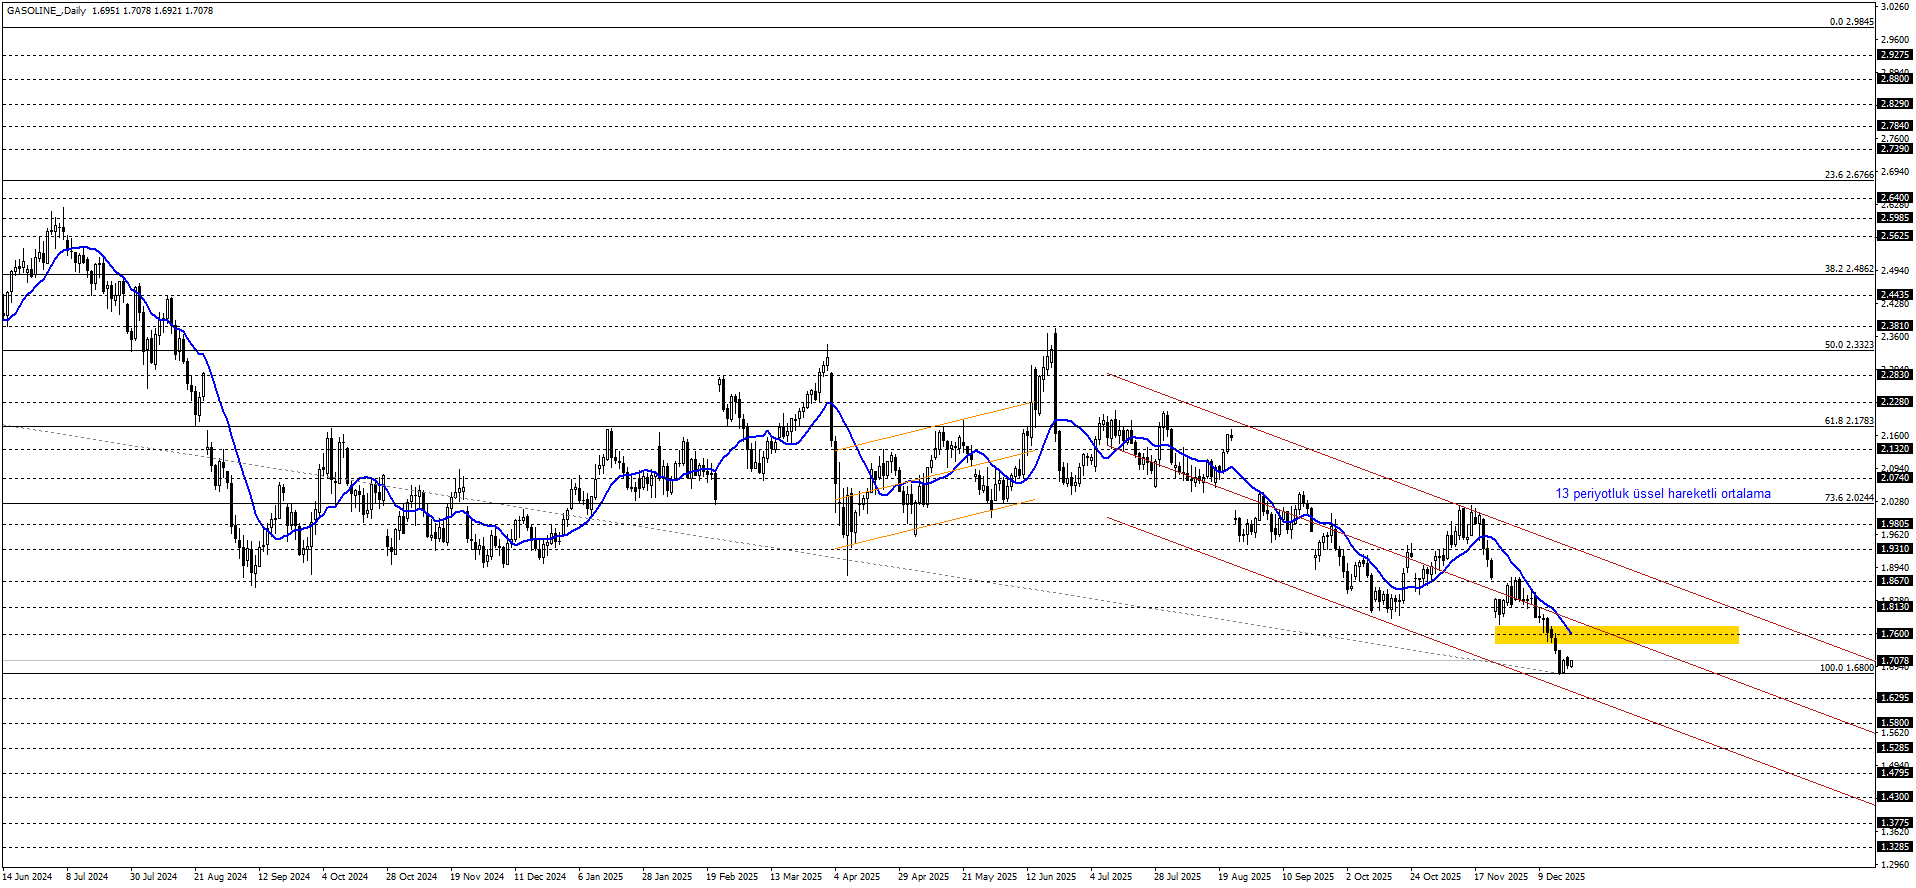Screen dimensions: 1916x888
Task: Select the 0.0 2.9845 Fibonacci level label
Action: tap(1851, 22)
